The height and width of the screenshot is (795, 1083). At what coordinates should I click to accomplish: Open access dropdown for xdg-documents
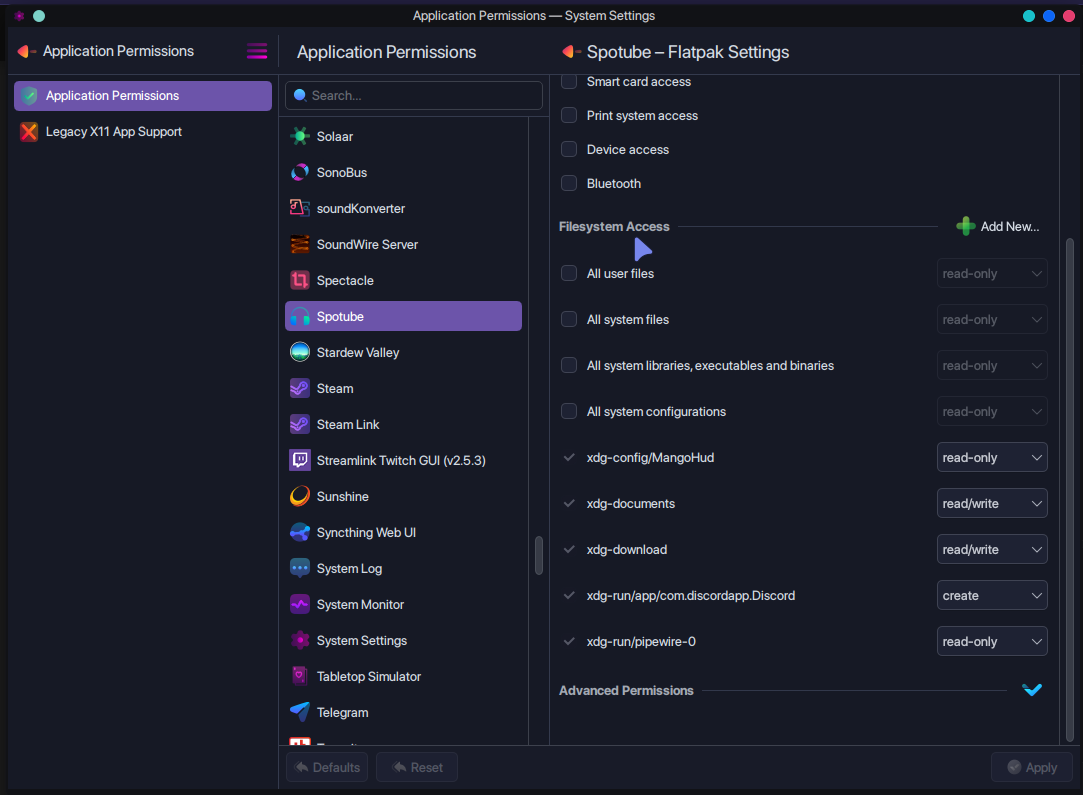click(x=992, y=504)
